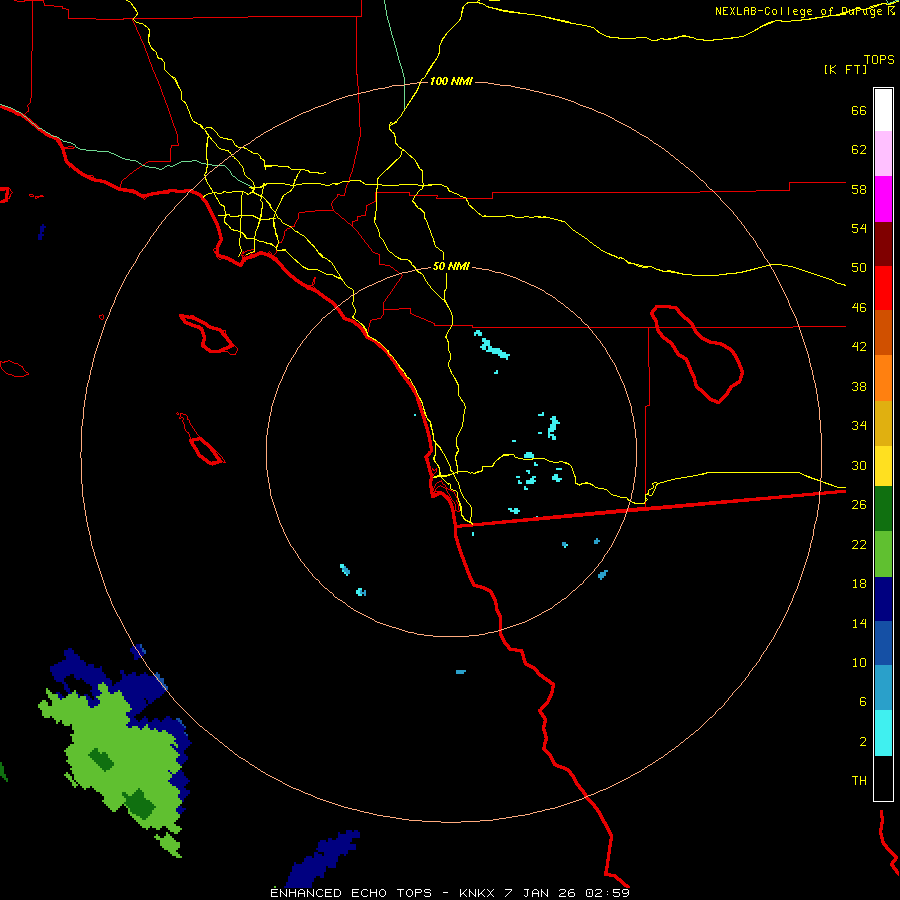Image resolution: width=900 pixels, height=900 pixels.
Task: Select the light blue legend band
Action: [x=883, y=688]
